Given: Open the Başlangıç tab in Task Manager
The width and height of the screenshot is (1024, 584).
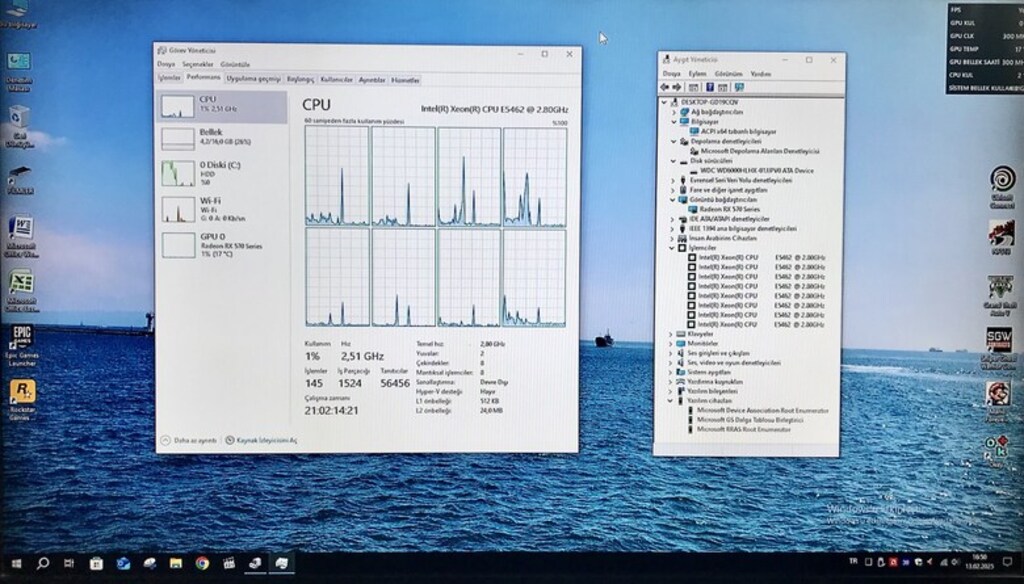Looking at the screenshot, I should pos(300,79).
